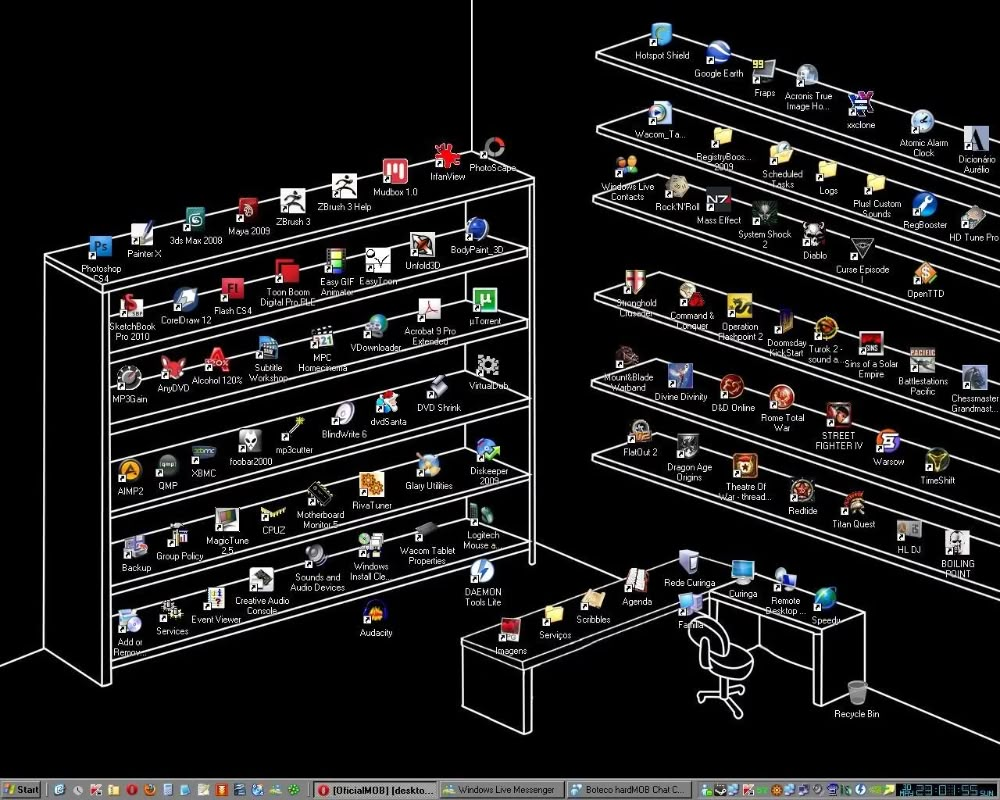Open the Photoshop CS4 shortcut
The height and width of the screenshot is (800, 1000).
click(101, 248)
